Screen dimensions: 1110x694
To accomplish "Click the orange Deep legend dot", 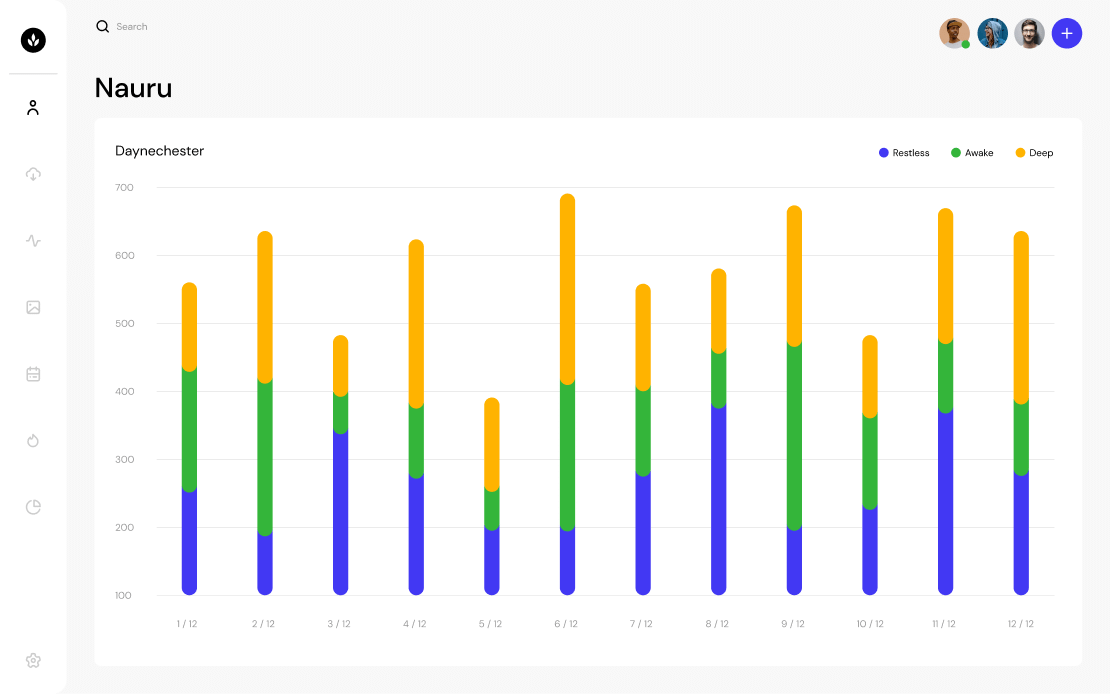I will pyautogui.click(x=1020, y=153).
